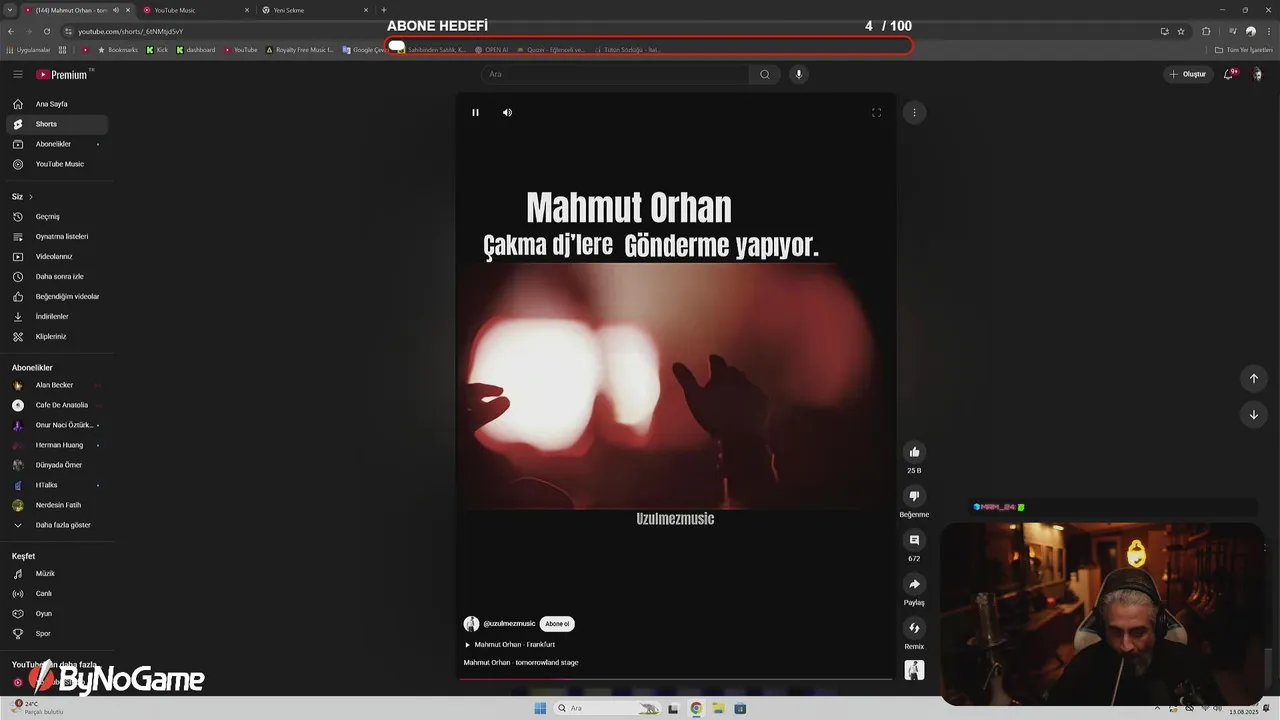
Task: Click the search magnifier button
Action: [x=765, y=74]
